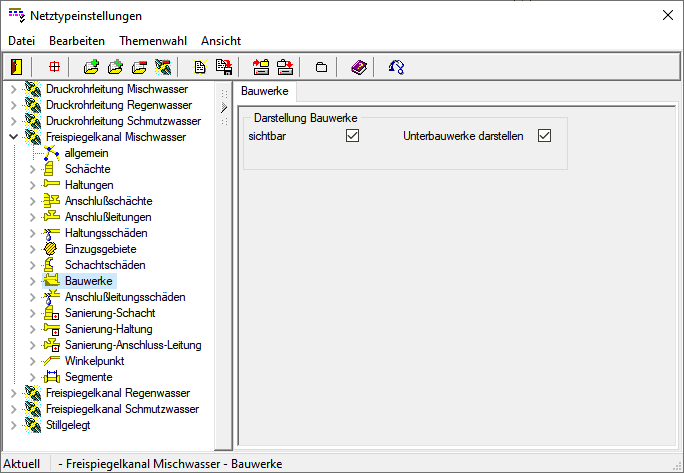Click the exit door toolbar icon
Viewport: 684px width, 473px height.
point(16,67)
